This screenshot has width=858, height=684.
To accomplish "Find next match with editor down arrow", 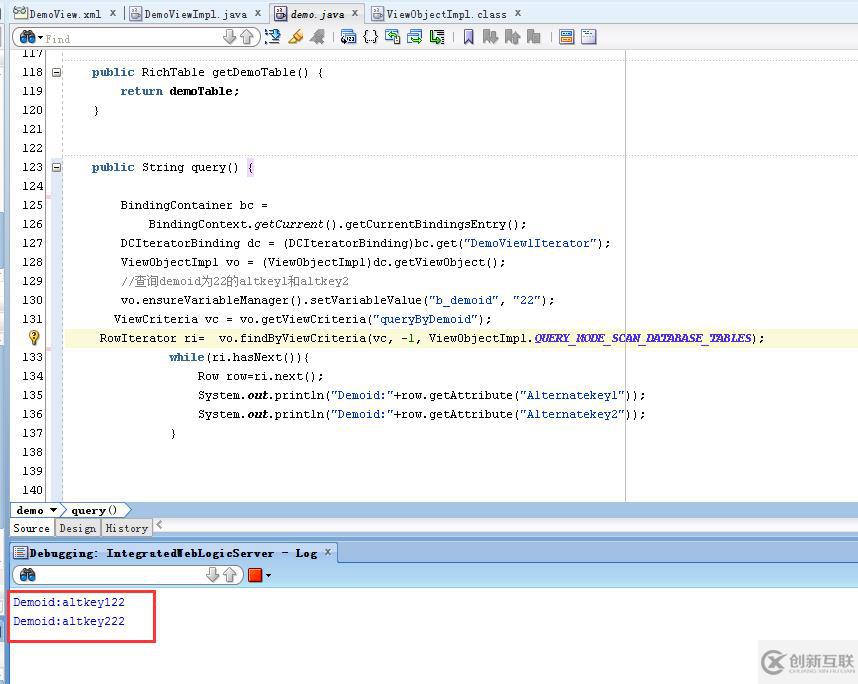I will [x=229, y=37].
